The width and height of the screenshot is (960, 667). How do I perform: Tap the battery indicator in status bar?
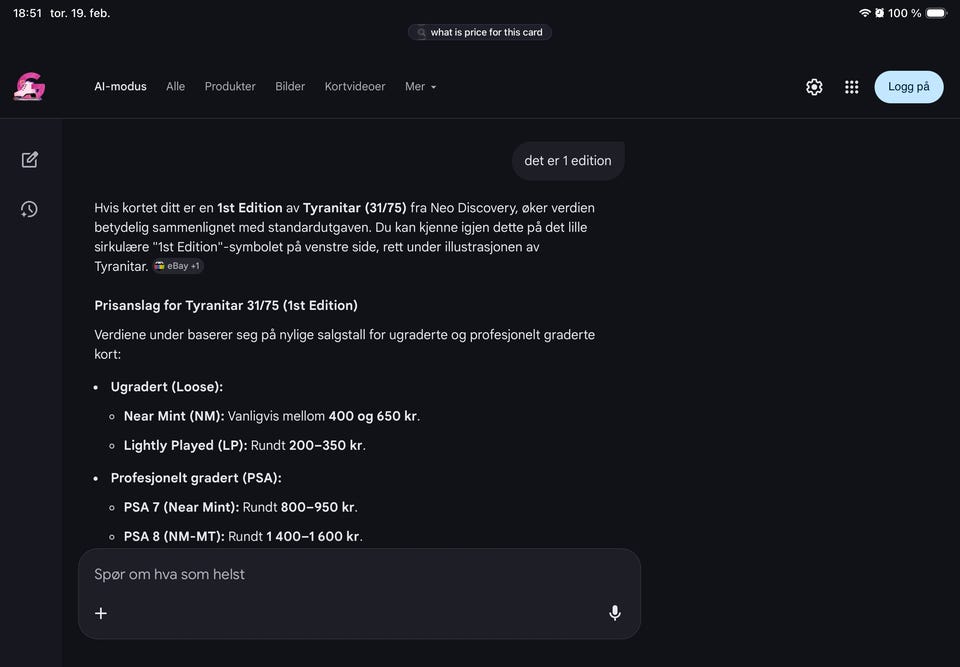936,13
